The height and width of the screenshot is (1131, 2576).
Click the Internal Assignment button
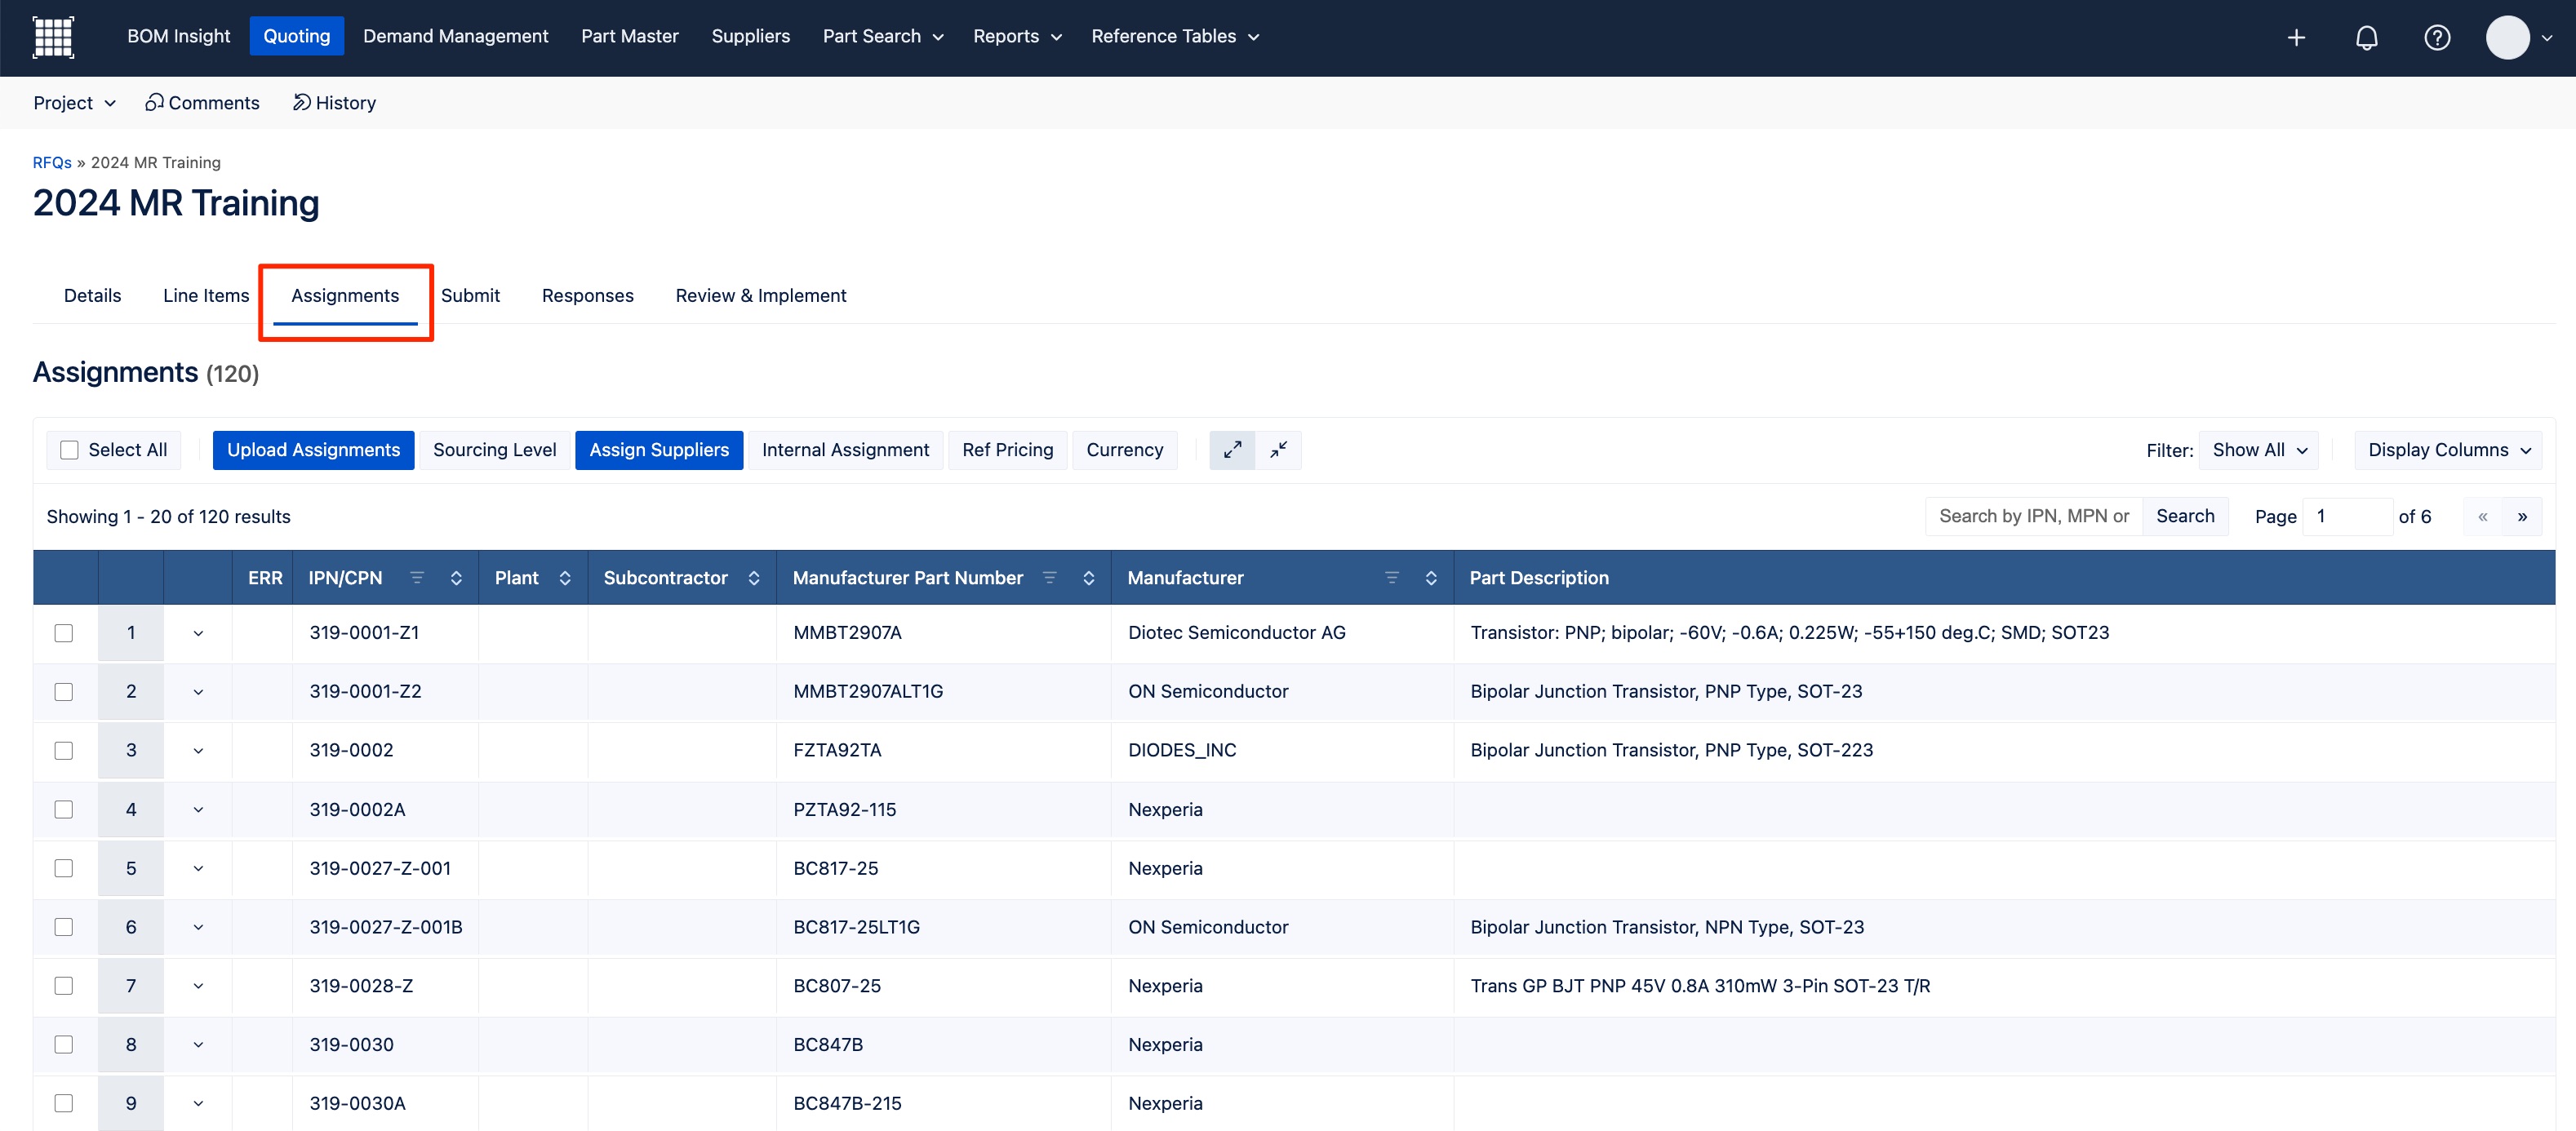coord(845,450)
